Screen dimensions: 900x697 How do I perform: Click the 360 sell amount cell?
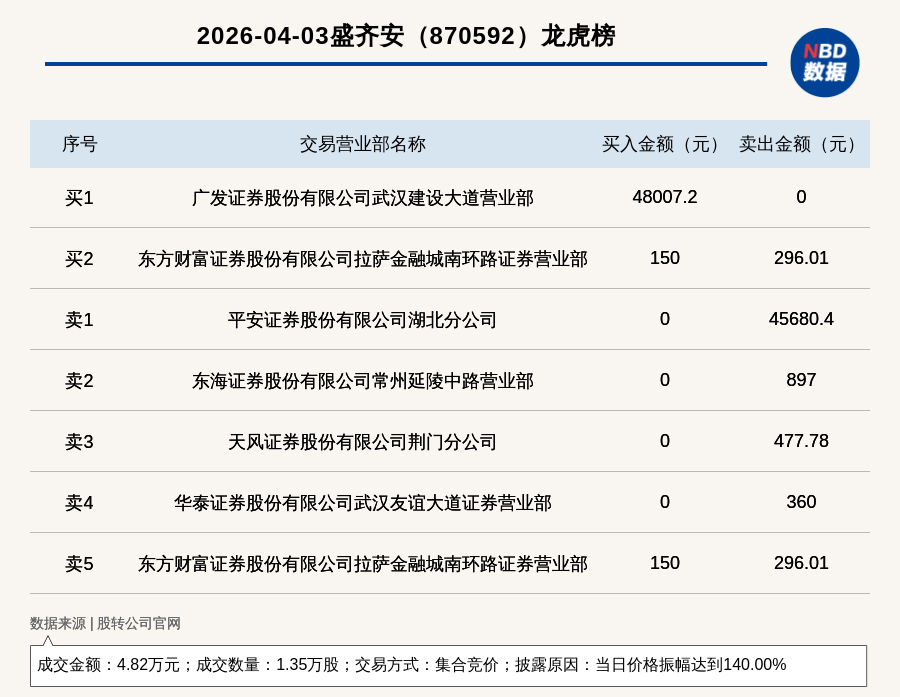tap(801, 502)
